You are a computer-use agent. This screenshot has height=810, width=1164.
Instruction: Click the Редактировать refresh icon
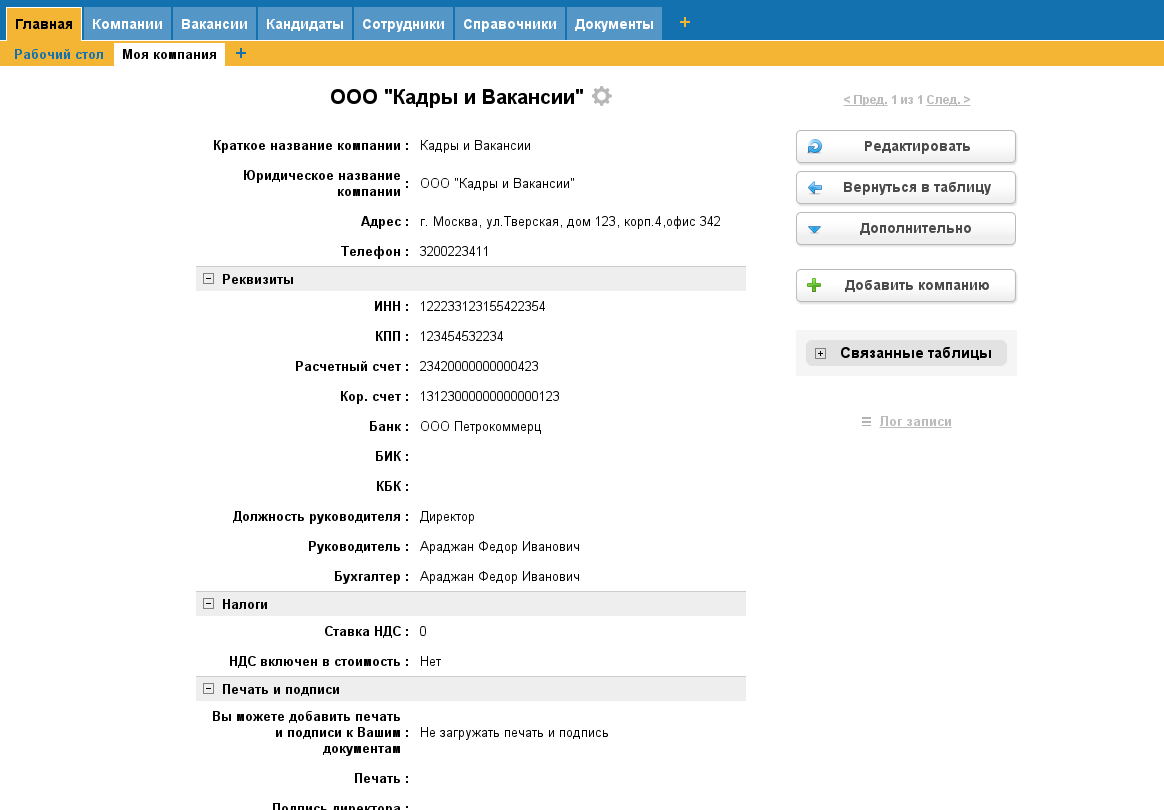(815, 147)
